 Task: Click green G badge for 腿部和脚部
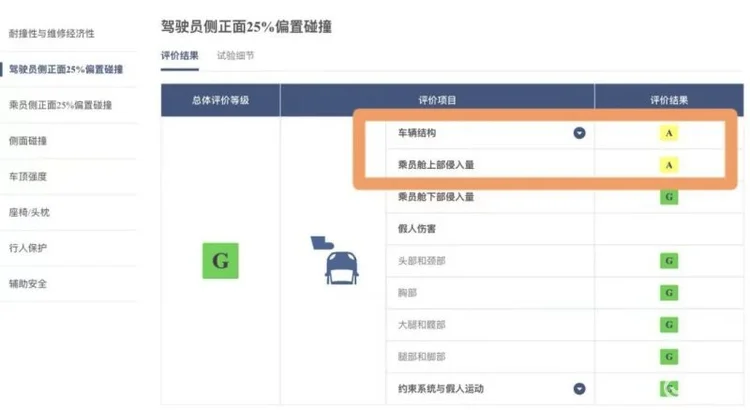pyautogui.click(x=669, y=356)
